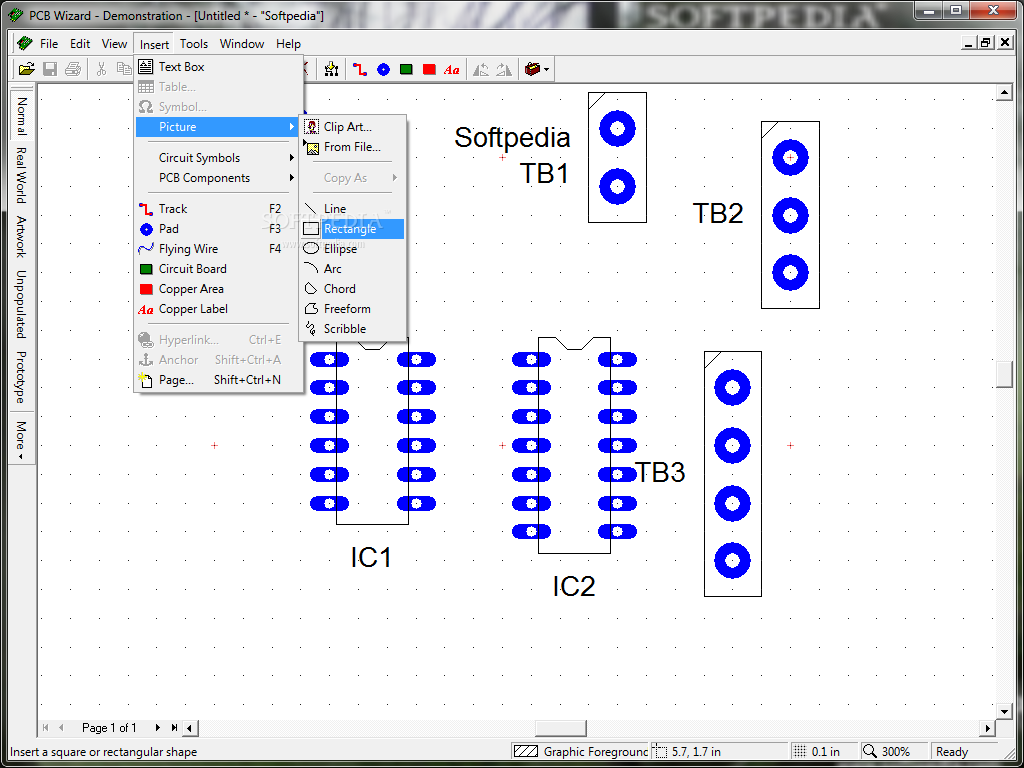Choose Copper Label in the Insert menu
This screenshot has width=1024, height=768.
(219, 309)
